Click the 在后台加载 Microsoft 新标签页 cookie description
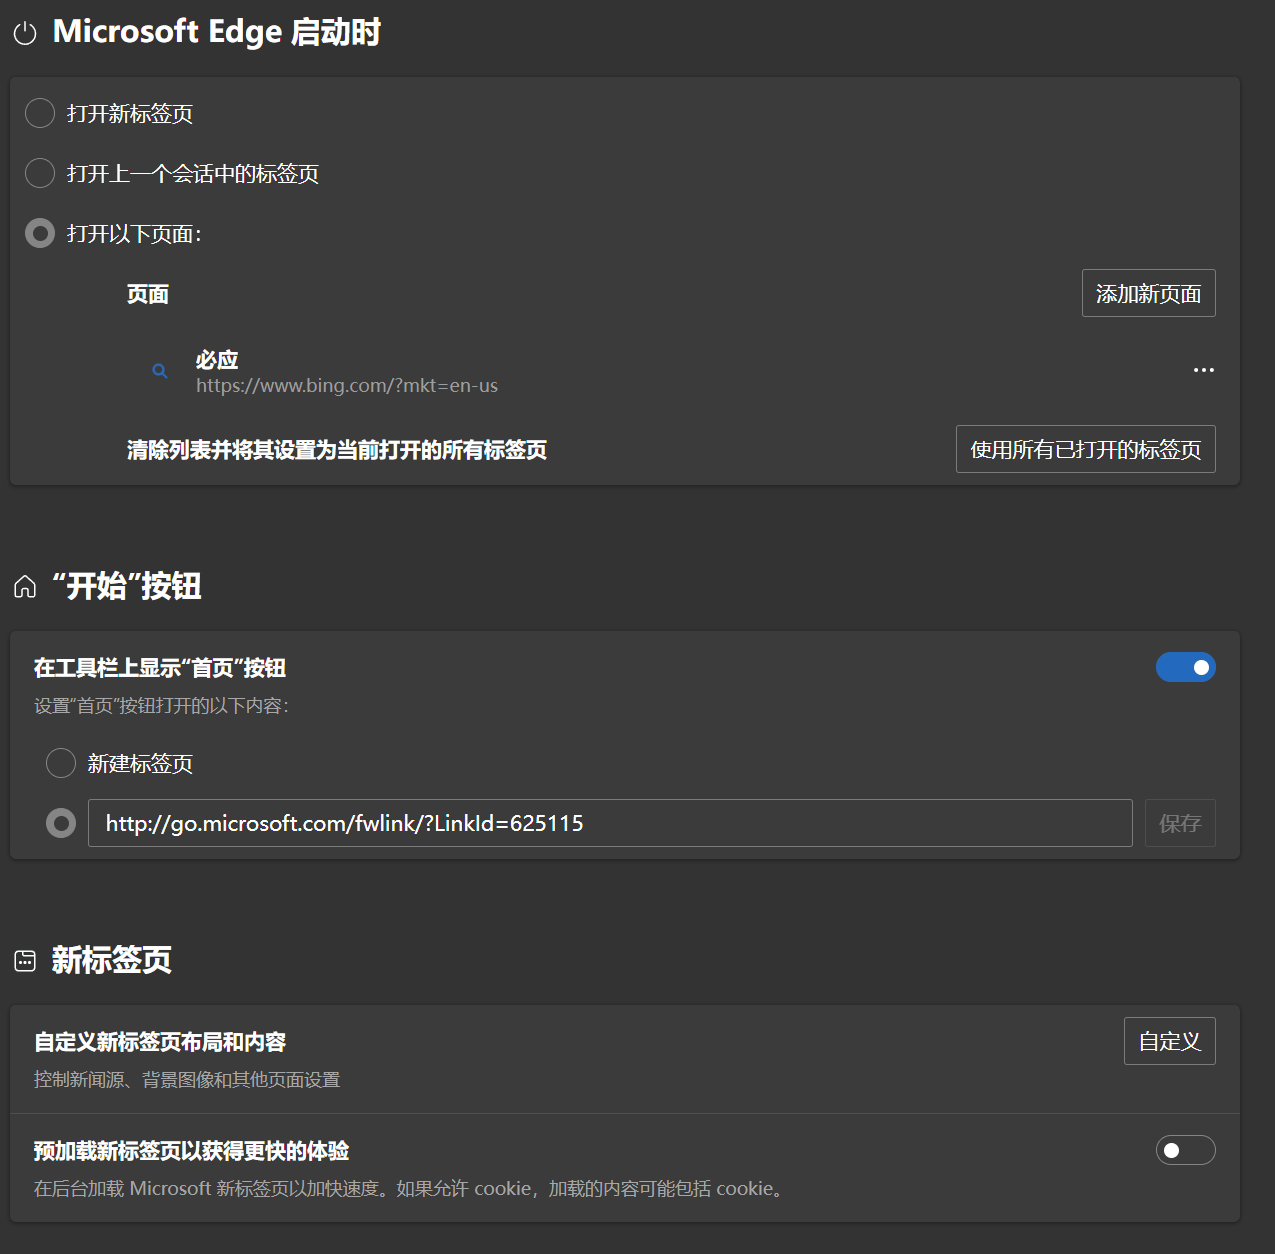The image size is (1275, 1254). point(411,1189)
